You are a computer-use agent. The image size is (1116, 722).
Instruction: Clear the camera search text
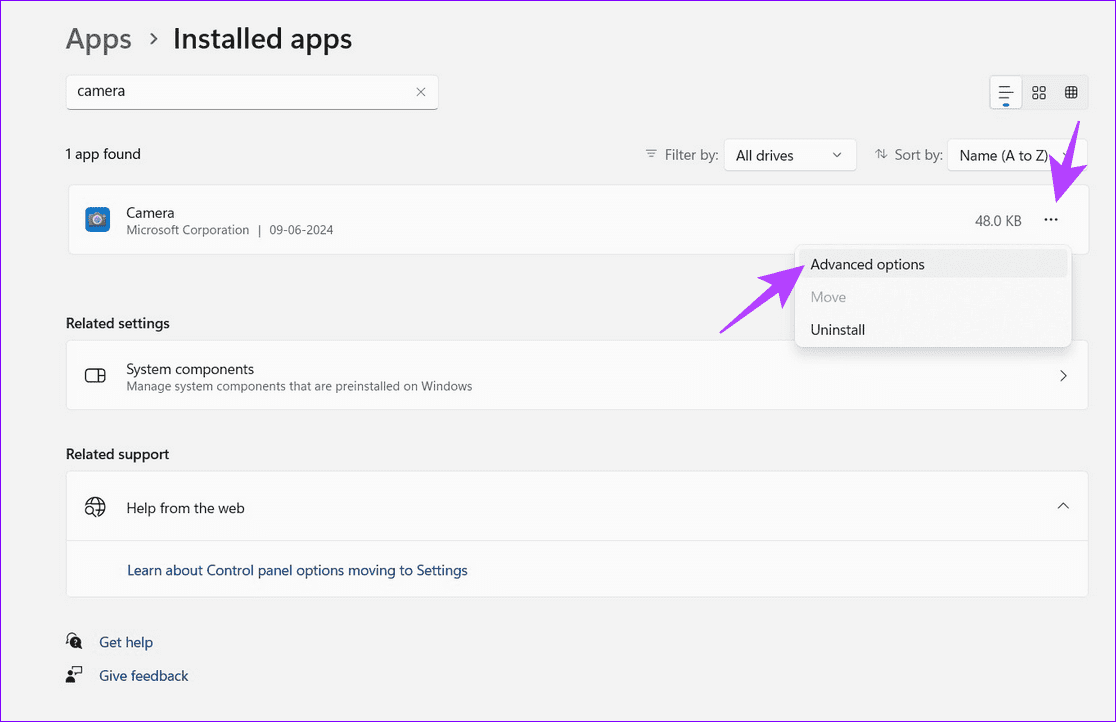421,92
